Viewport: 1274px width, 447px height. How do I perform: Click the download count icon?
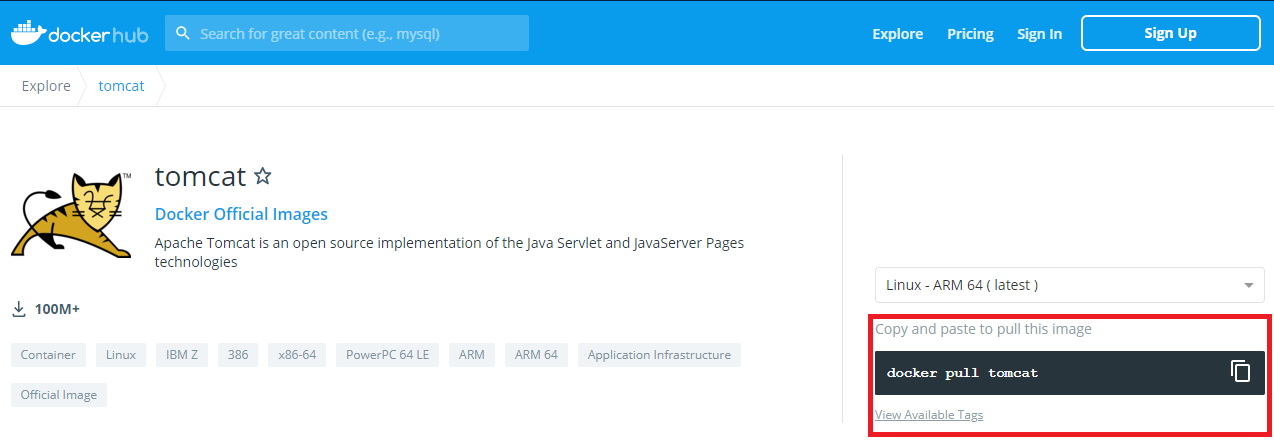[18, 309]
